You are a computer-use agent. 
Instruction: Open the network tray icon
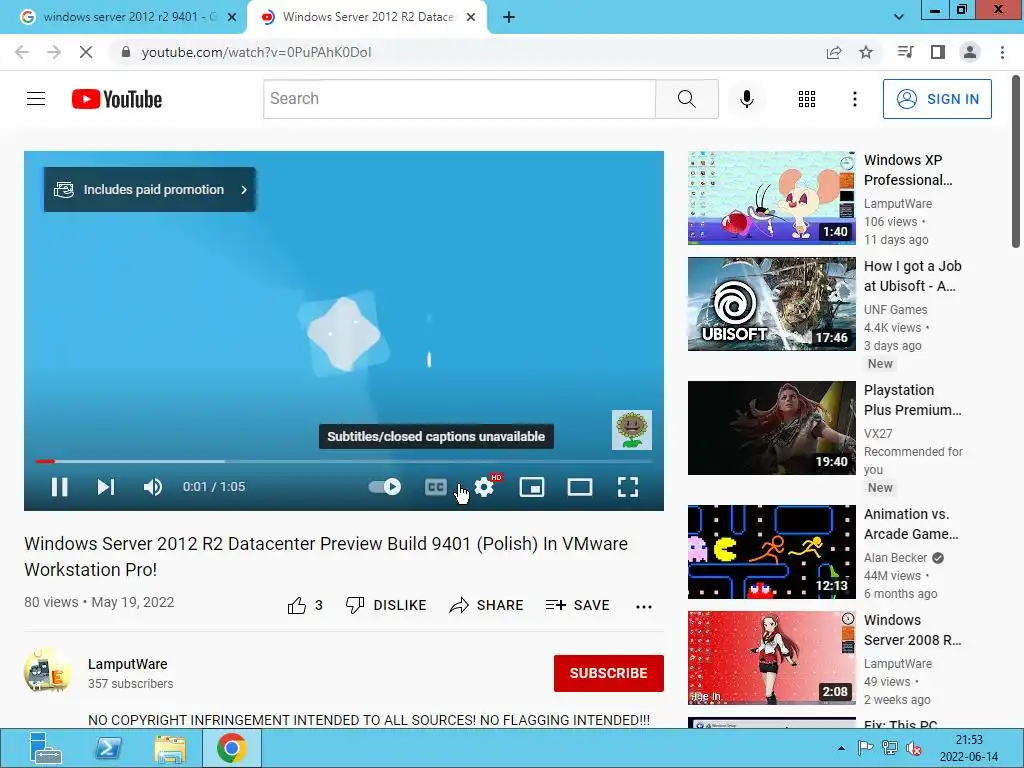(889, 748)
